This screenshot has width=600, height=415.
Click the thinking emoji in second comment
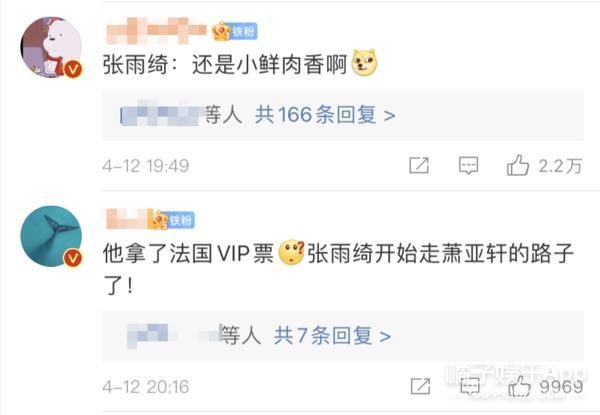[292, 252]
